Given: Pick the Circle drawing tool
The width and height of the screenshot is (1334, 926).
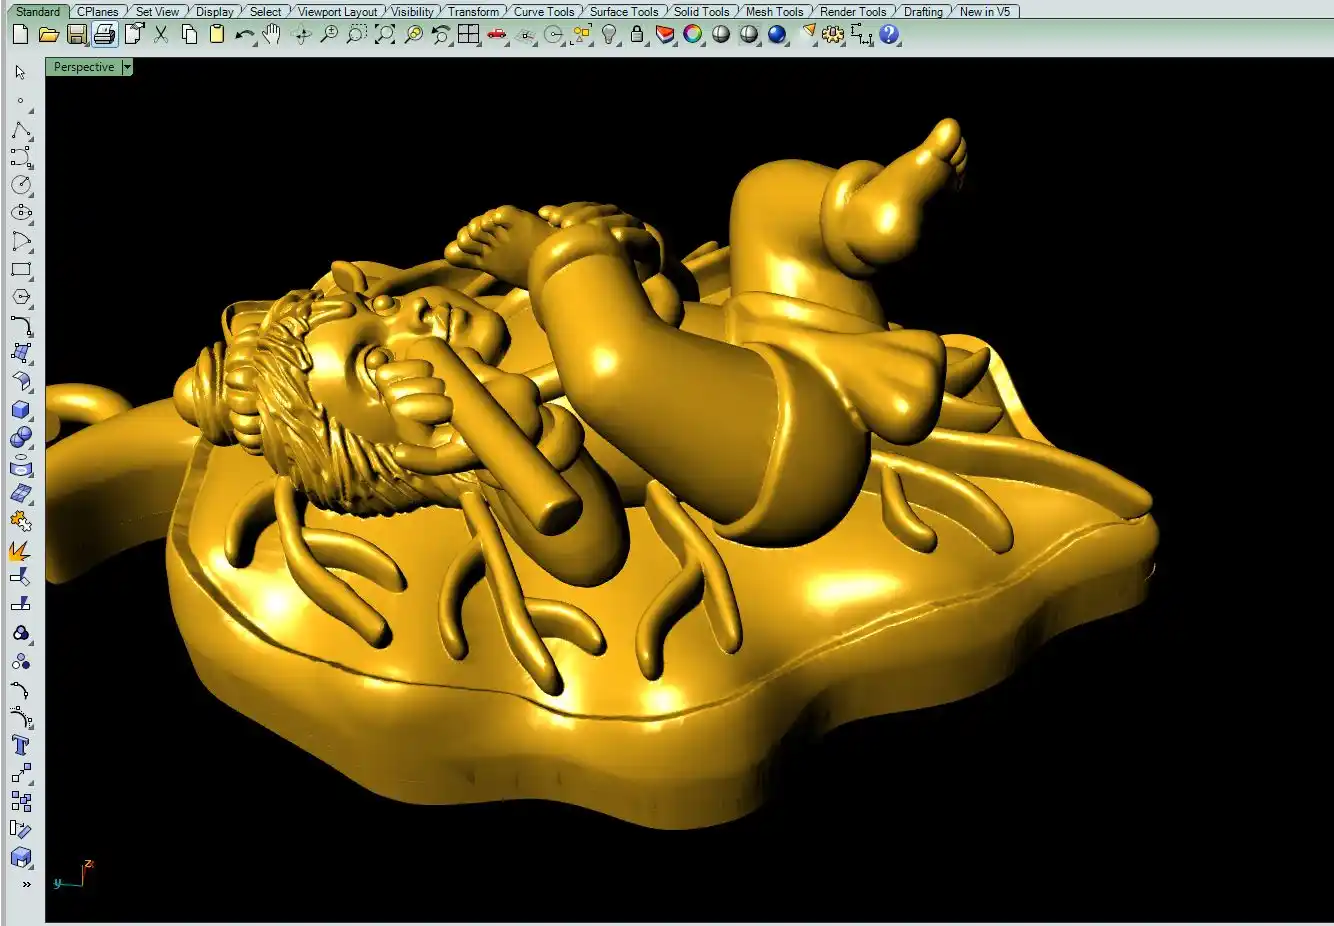Looking at the screenshot, I should pos(21,186).
